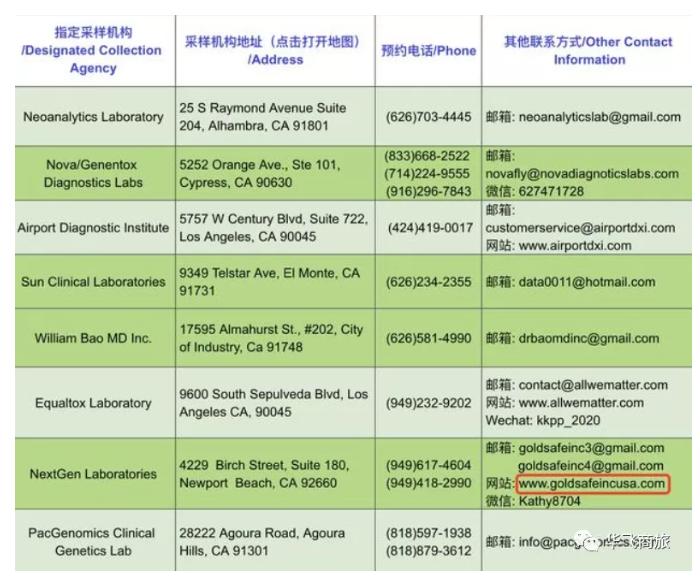Open the 9600 South Sepulveda Blvd address
This screenshot has height=579, width=694.
(x=274, y=403)
